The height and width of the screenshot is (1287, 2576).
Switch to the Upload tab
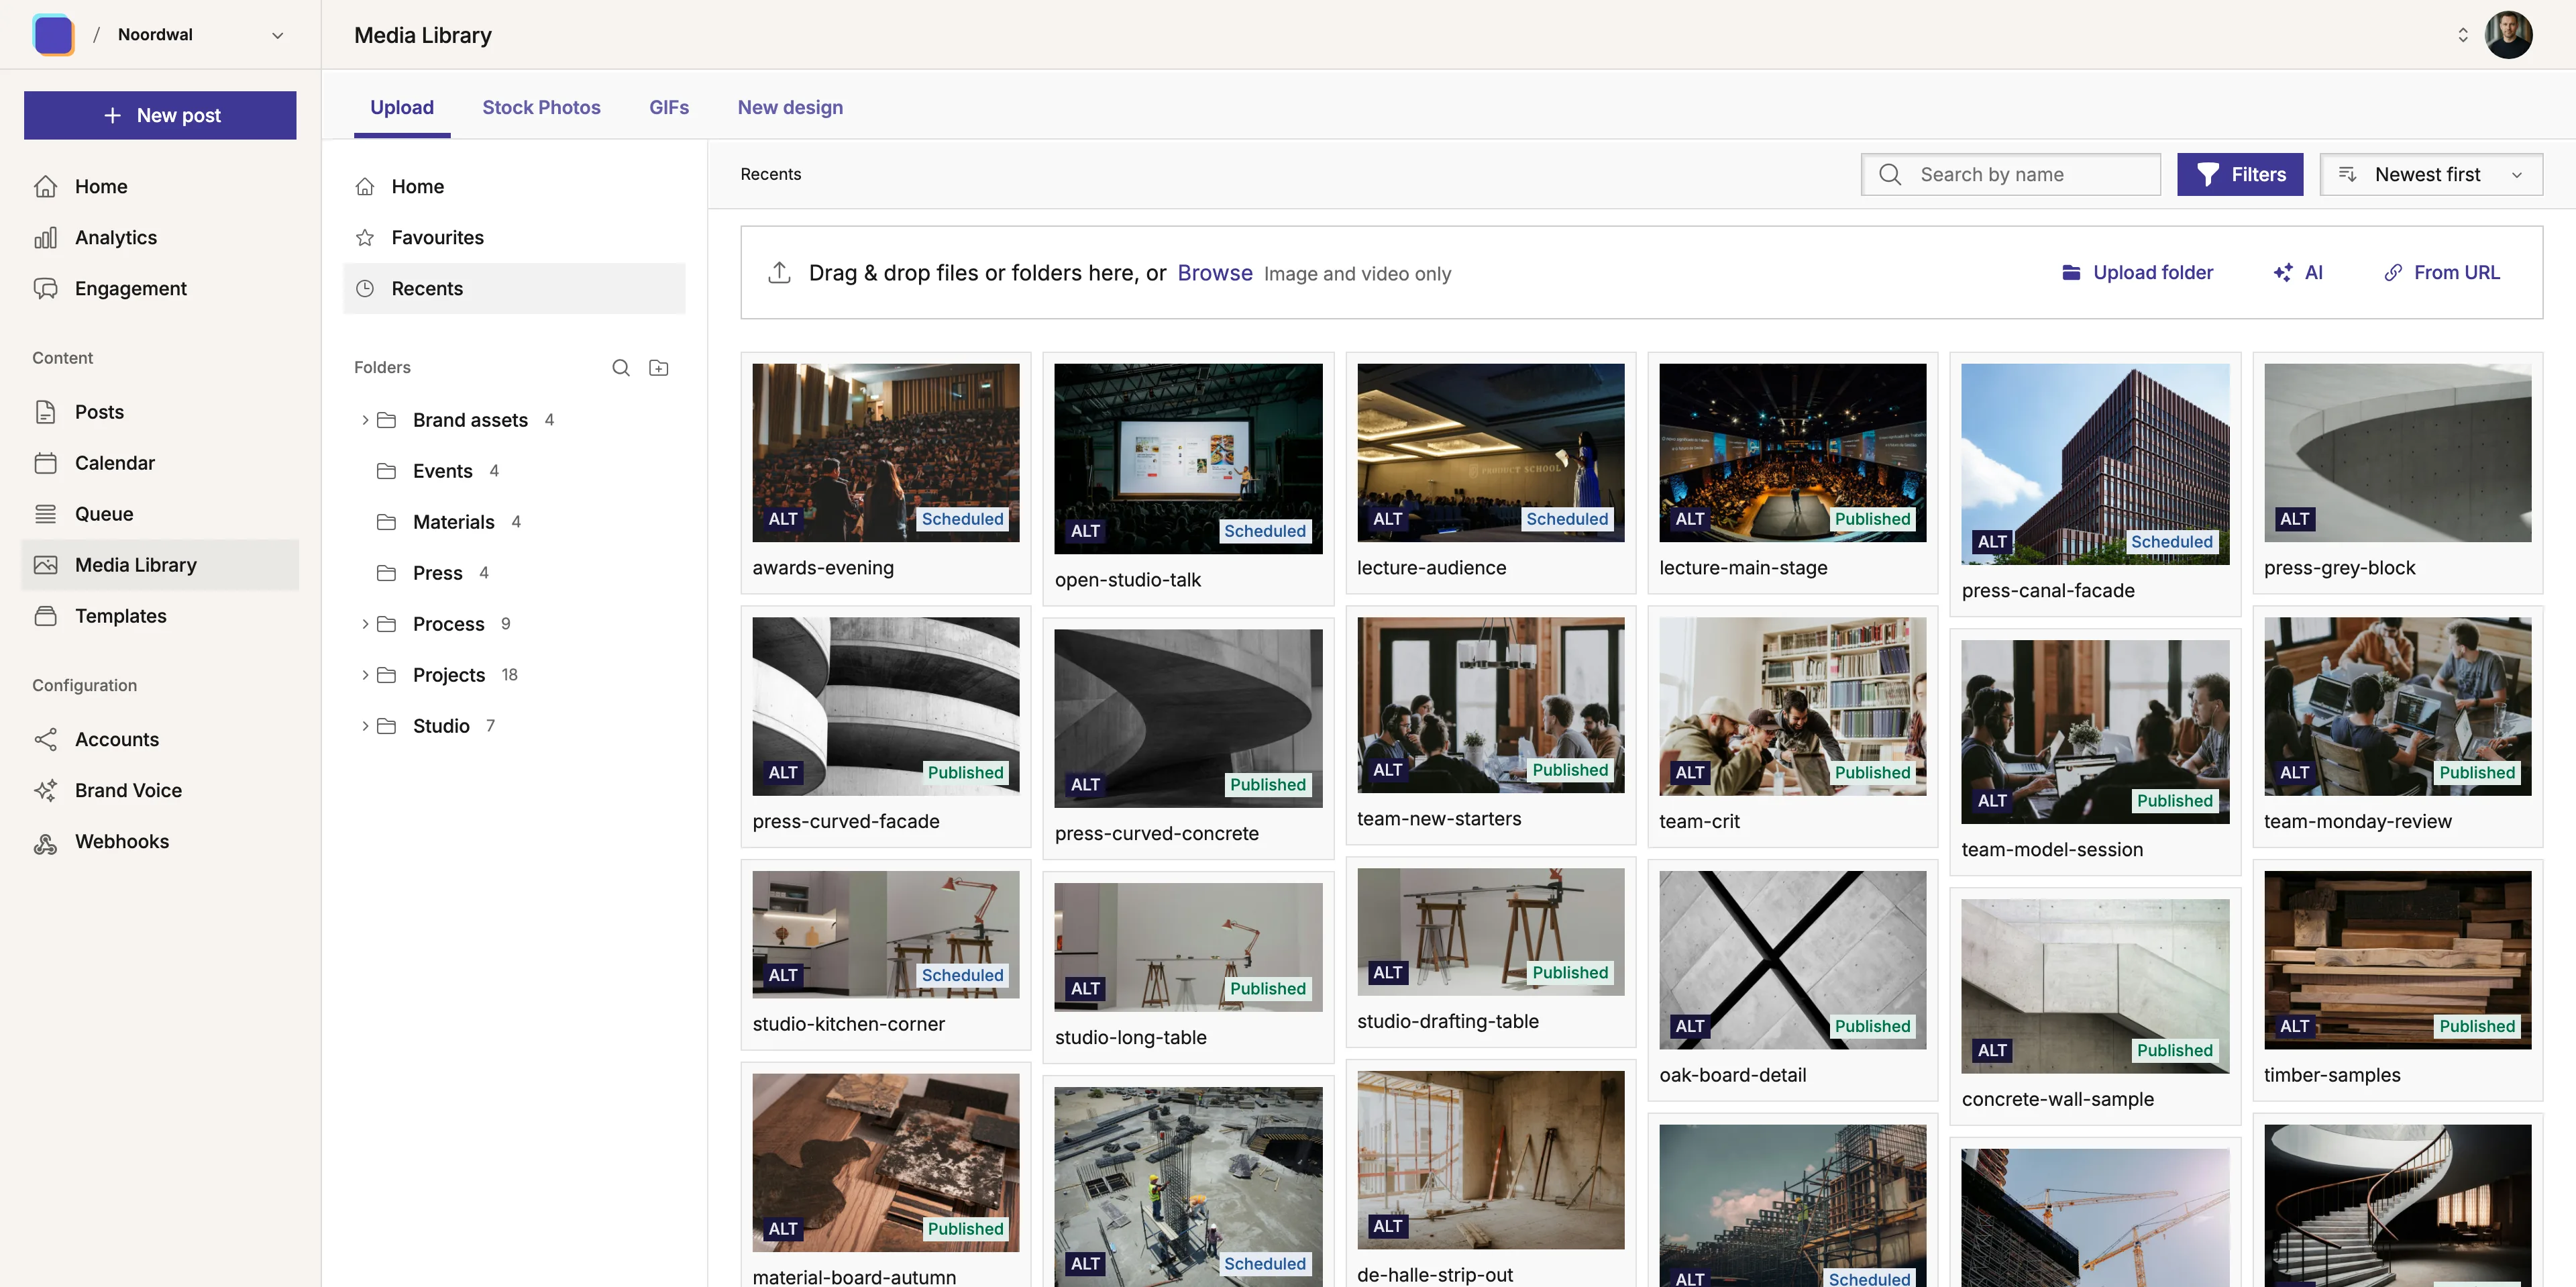(x=401, y=107)
